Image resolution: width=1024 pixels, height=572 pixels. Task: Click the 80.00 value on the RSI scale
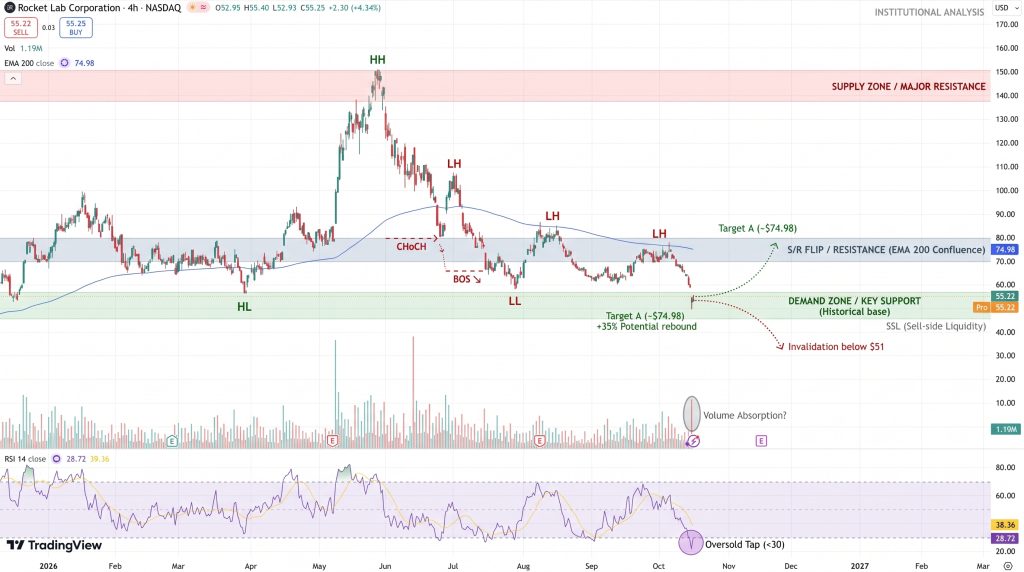click(x=1005, y=468)
